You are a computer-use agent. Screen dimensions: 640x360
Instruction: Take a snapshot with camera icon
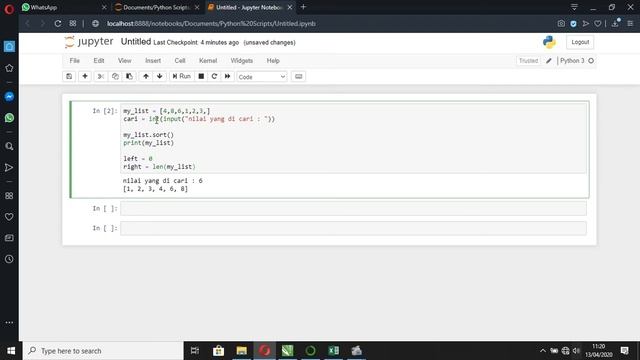coord(561,24)
